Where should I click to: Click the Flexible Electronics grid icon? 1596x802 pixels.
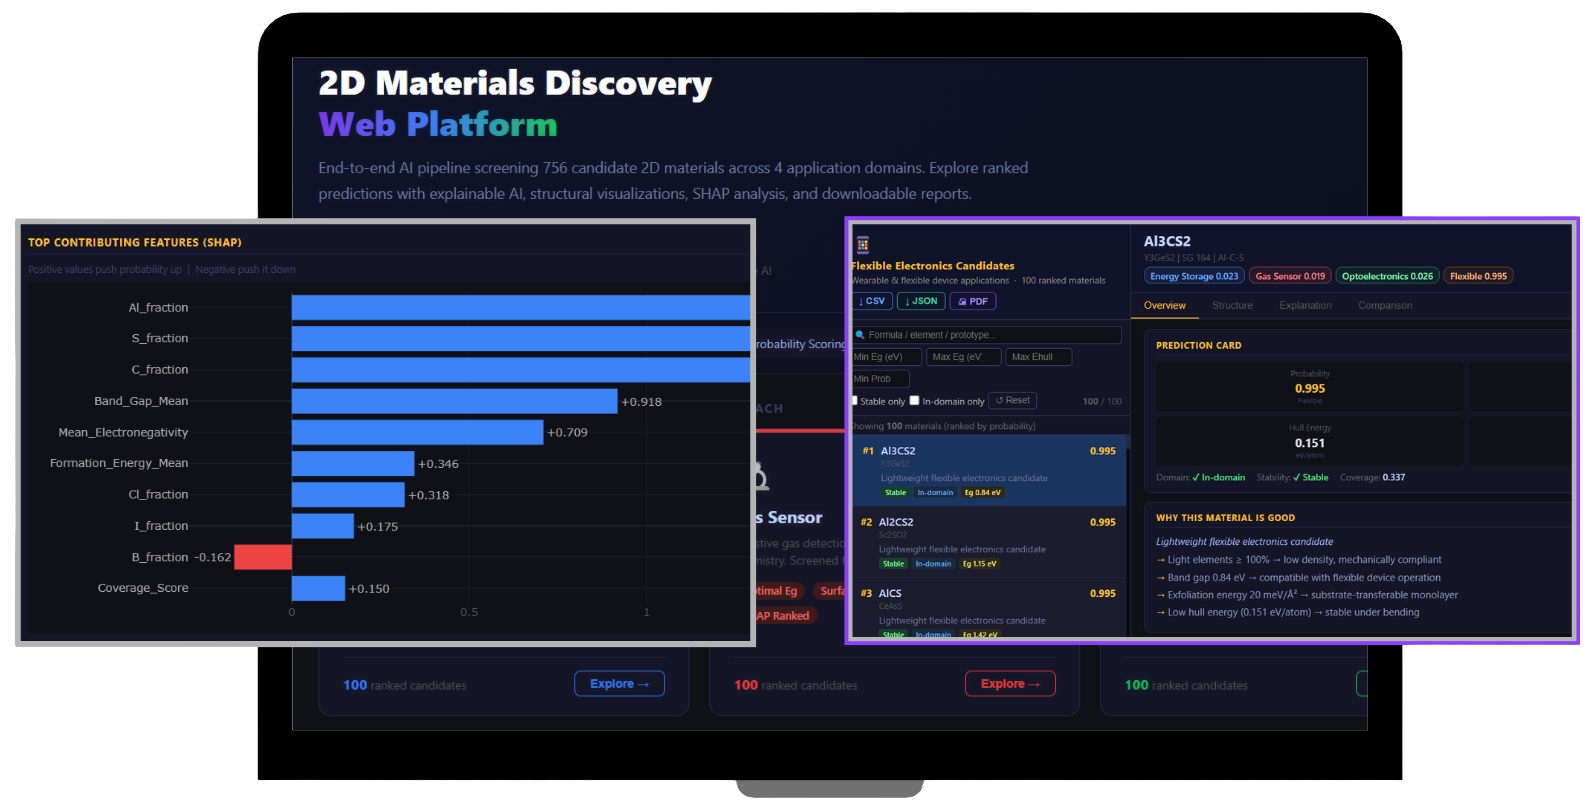click(863, 245)
